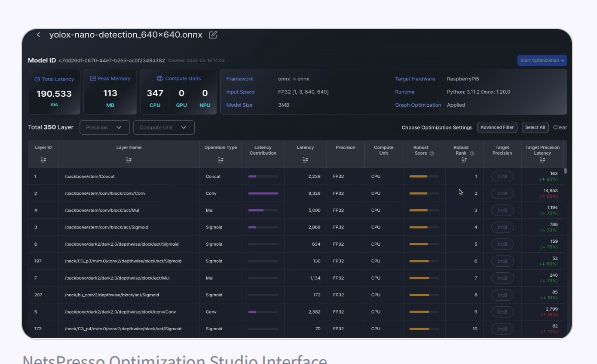Toggle Int8 for the robust rank 1 row
597x364 pixels.
coord(503,177)
